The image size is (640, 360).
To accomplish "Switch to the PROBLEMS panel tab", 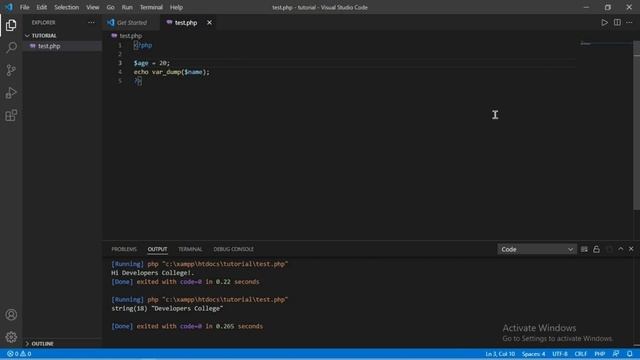I will click(x=124, y=249).
